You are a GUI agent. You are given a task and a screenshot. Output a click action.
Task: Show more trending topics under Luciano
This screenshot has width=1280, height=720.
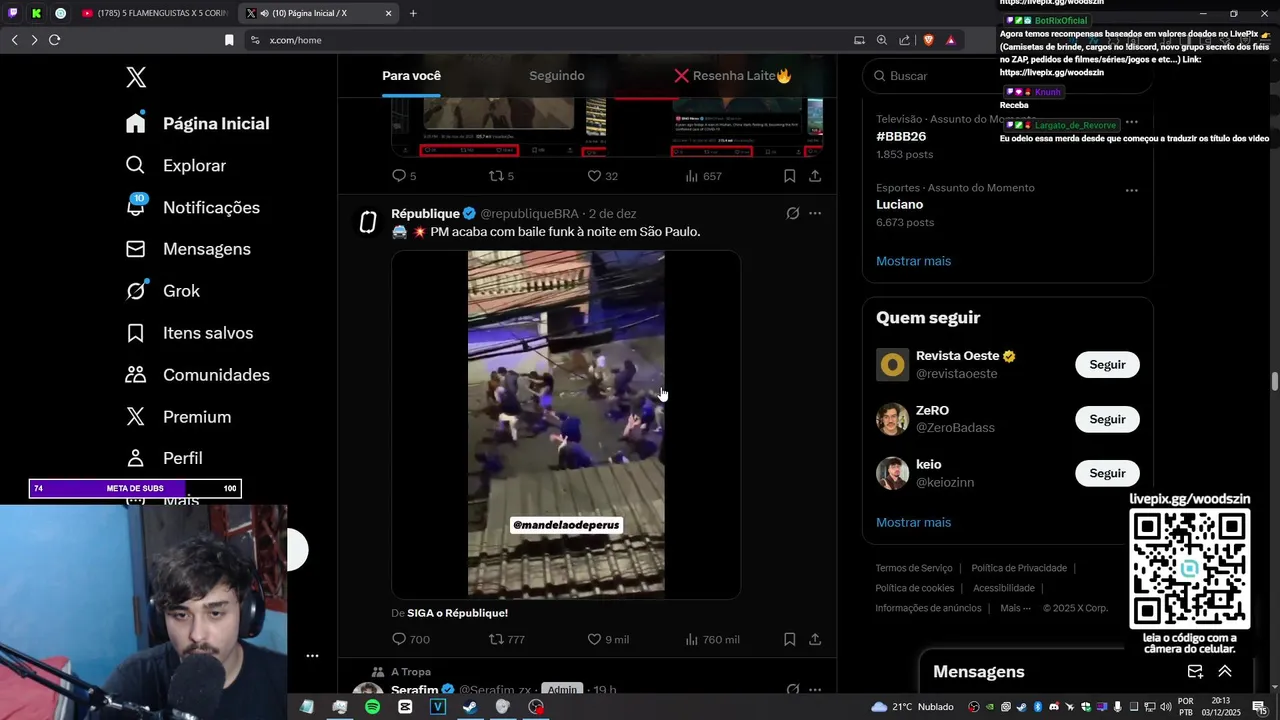pos(913,261)
